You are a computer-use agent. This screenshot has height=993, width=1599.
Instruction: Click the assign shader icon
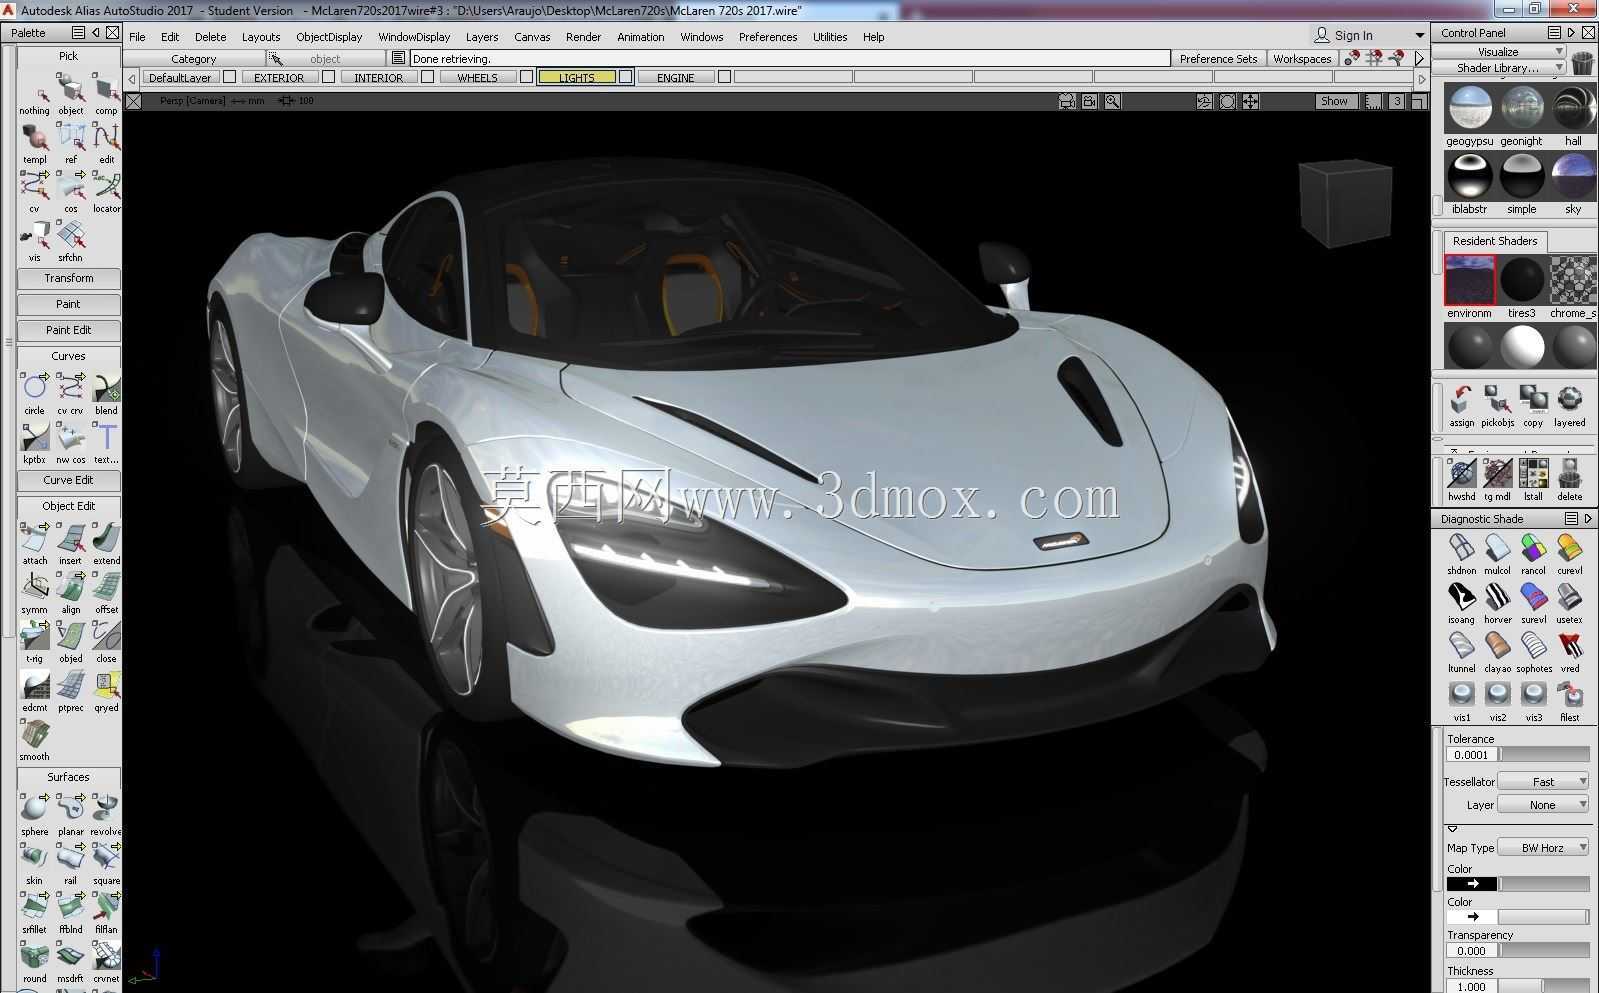[1461, 406]
